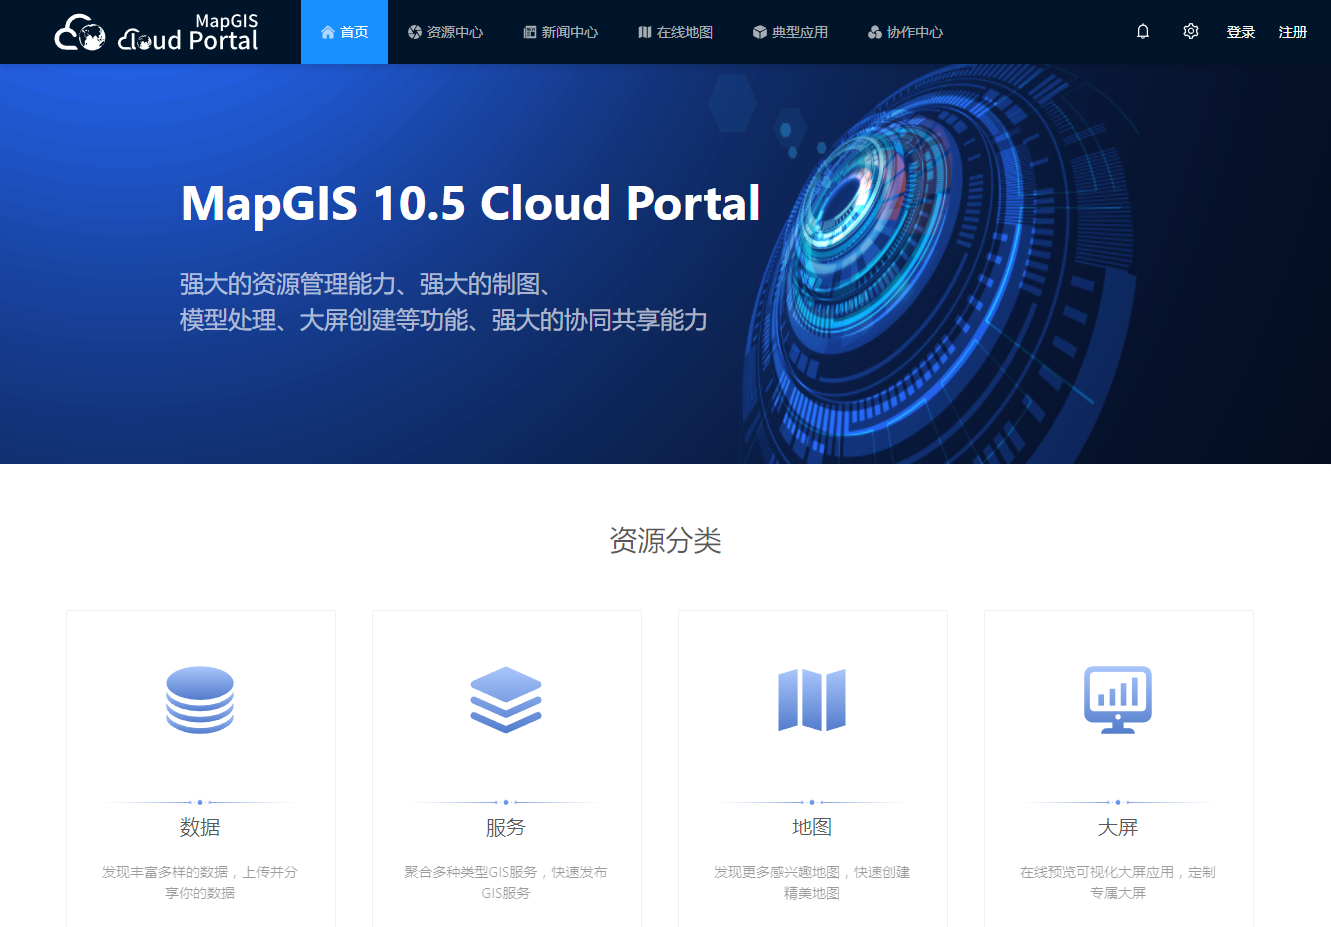Click the aperture icon beside 资源中心
Screen dimensions: 1331x927
[x=415, y=32]
